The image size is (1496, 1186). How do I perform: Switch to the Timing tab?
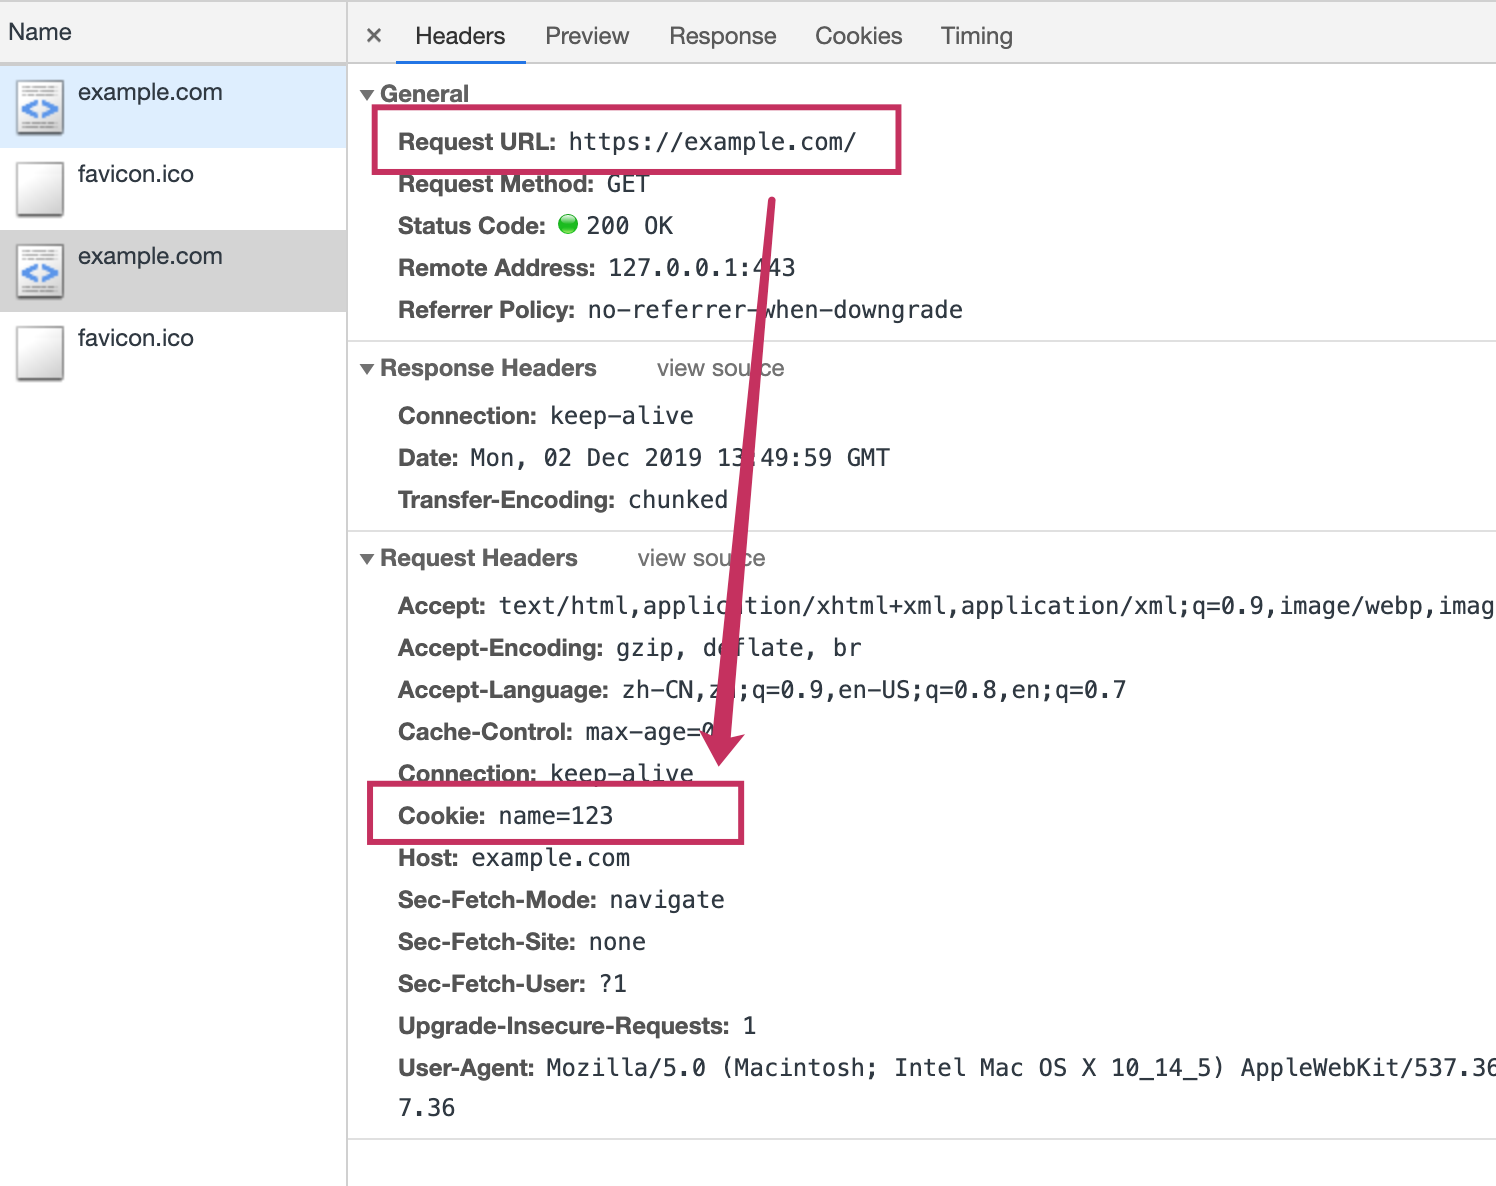977,36
